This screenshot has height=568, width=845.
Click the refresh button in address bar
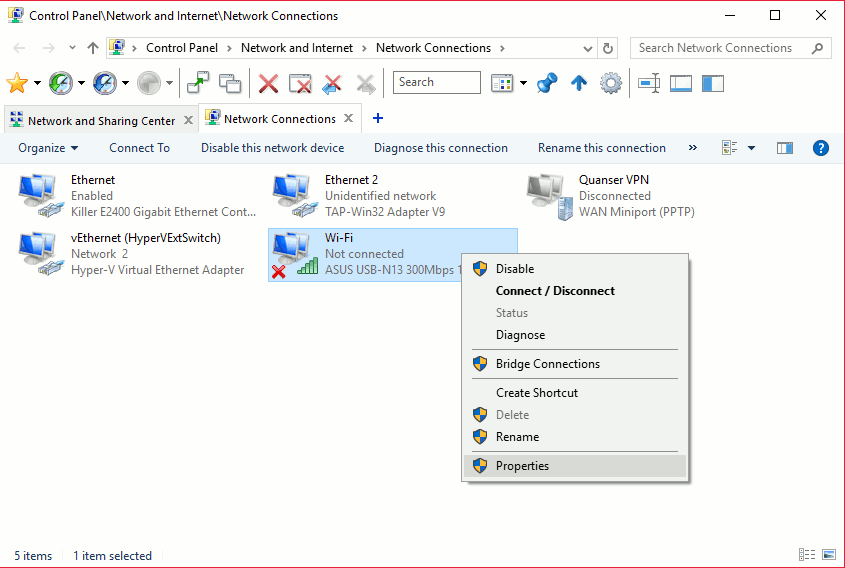(x=608, y=48)
